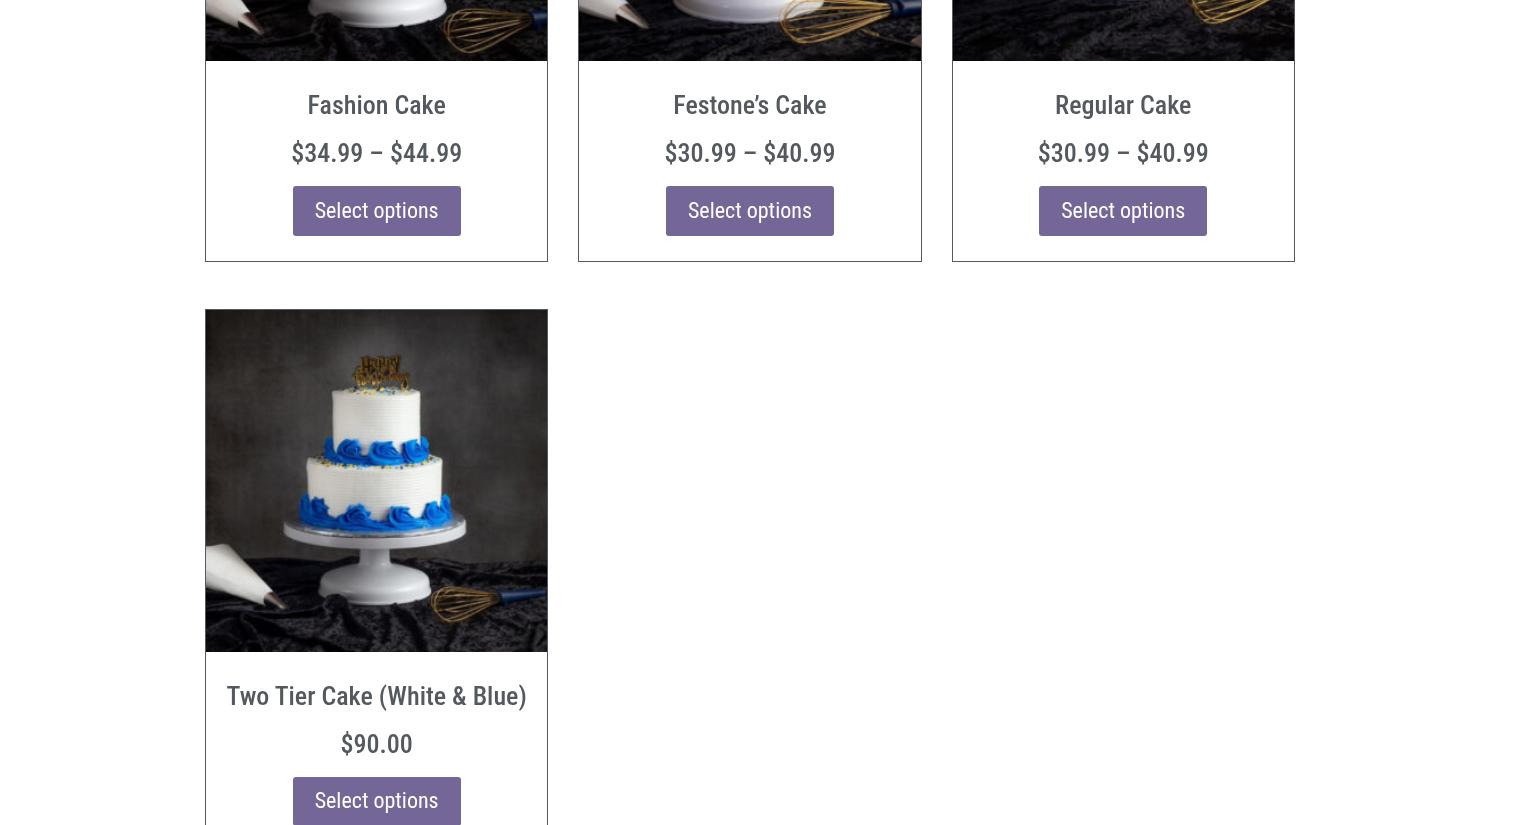Image resolution: width=1530 pixels, height=825 pixels.
Task: Click the $30.99 price under Festone's Cake
Action: 700,153
